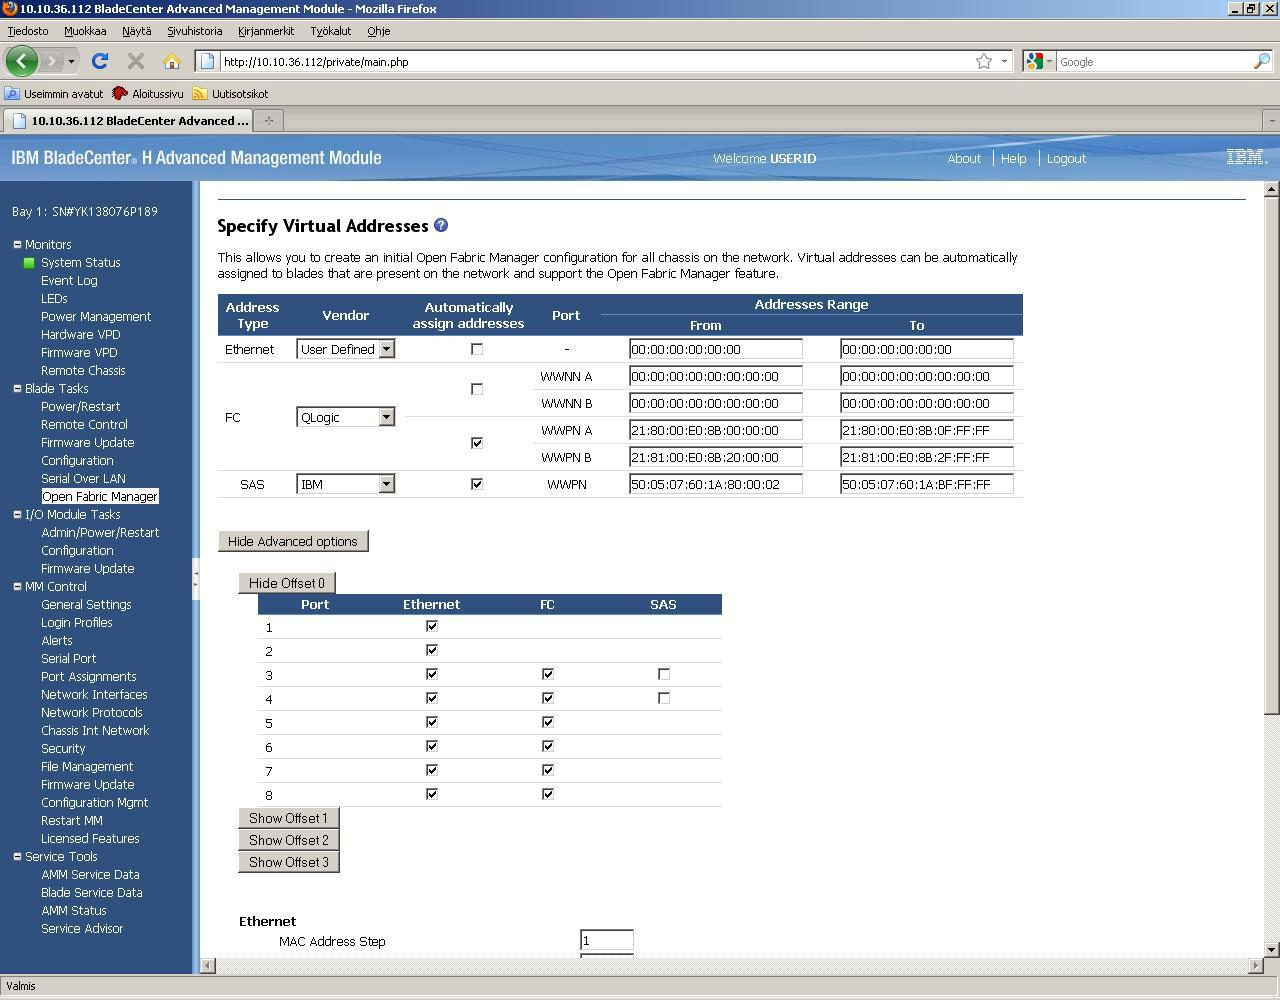Click the Show Offset 2 button
The height and width of the screenshot is (1000, 1280).
tap(288, 840)
